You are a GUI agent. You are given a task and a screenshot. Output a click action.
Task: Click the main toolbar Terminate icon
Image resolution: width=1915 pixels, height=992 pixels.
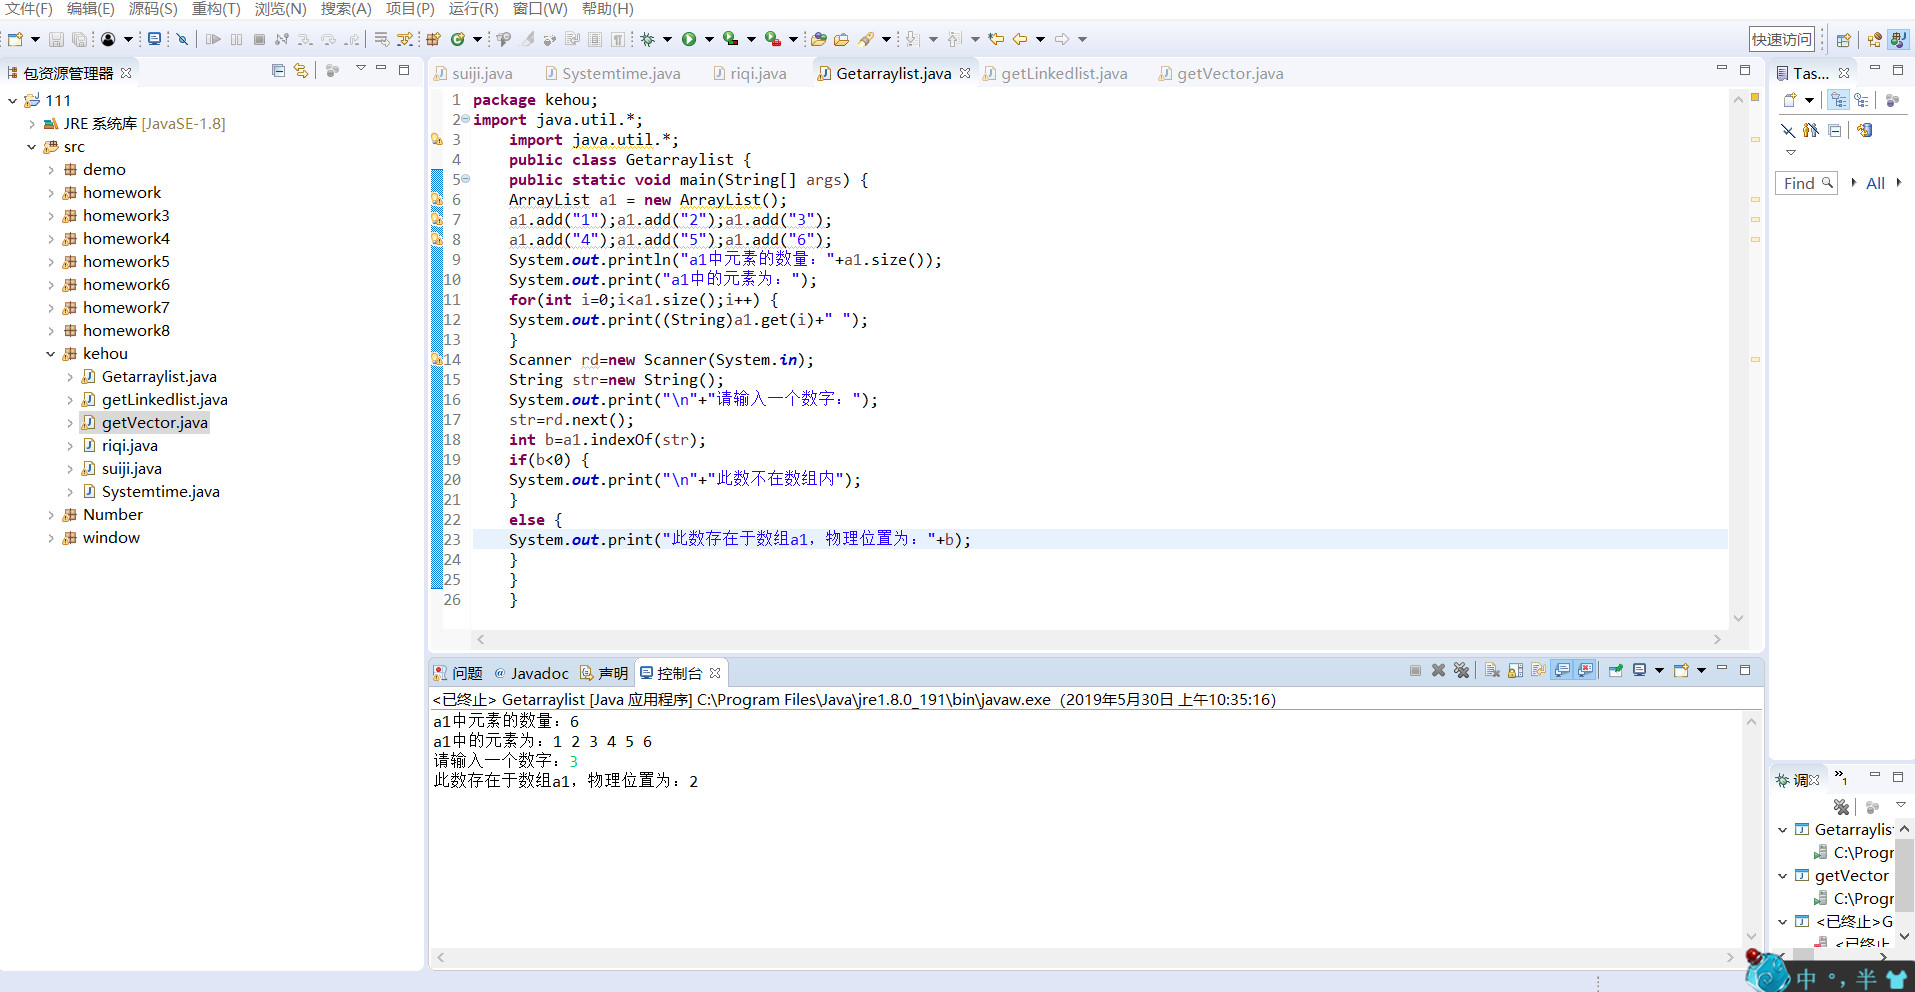coord(259,39)
